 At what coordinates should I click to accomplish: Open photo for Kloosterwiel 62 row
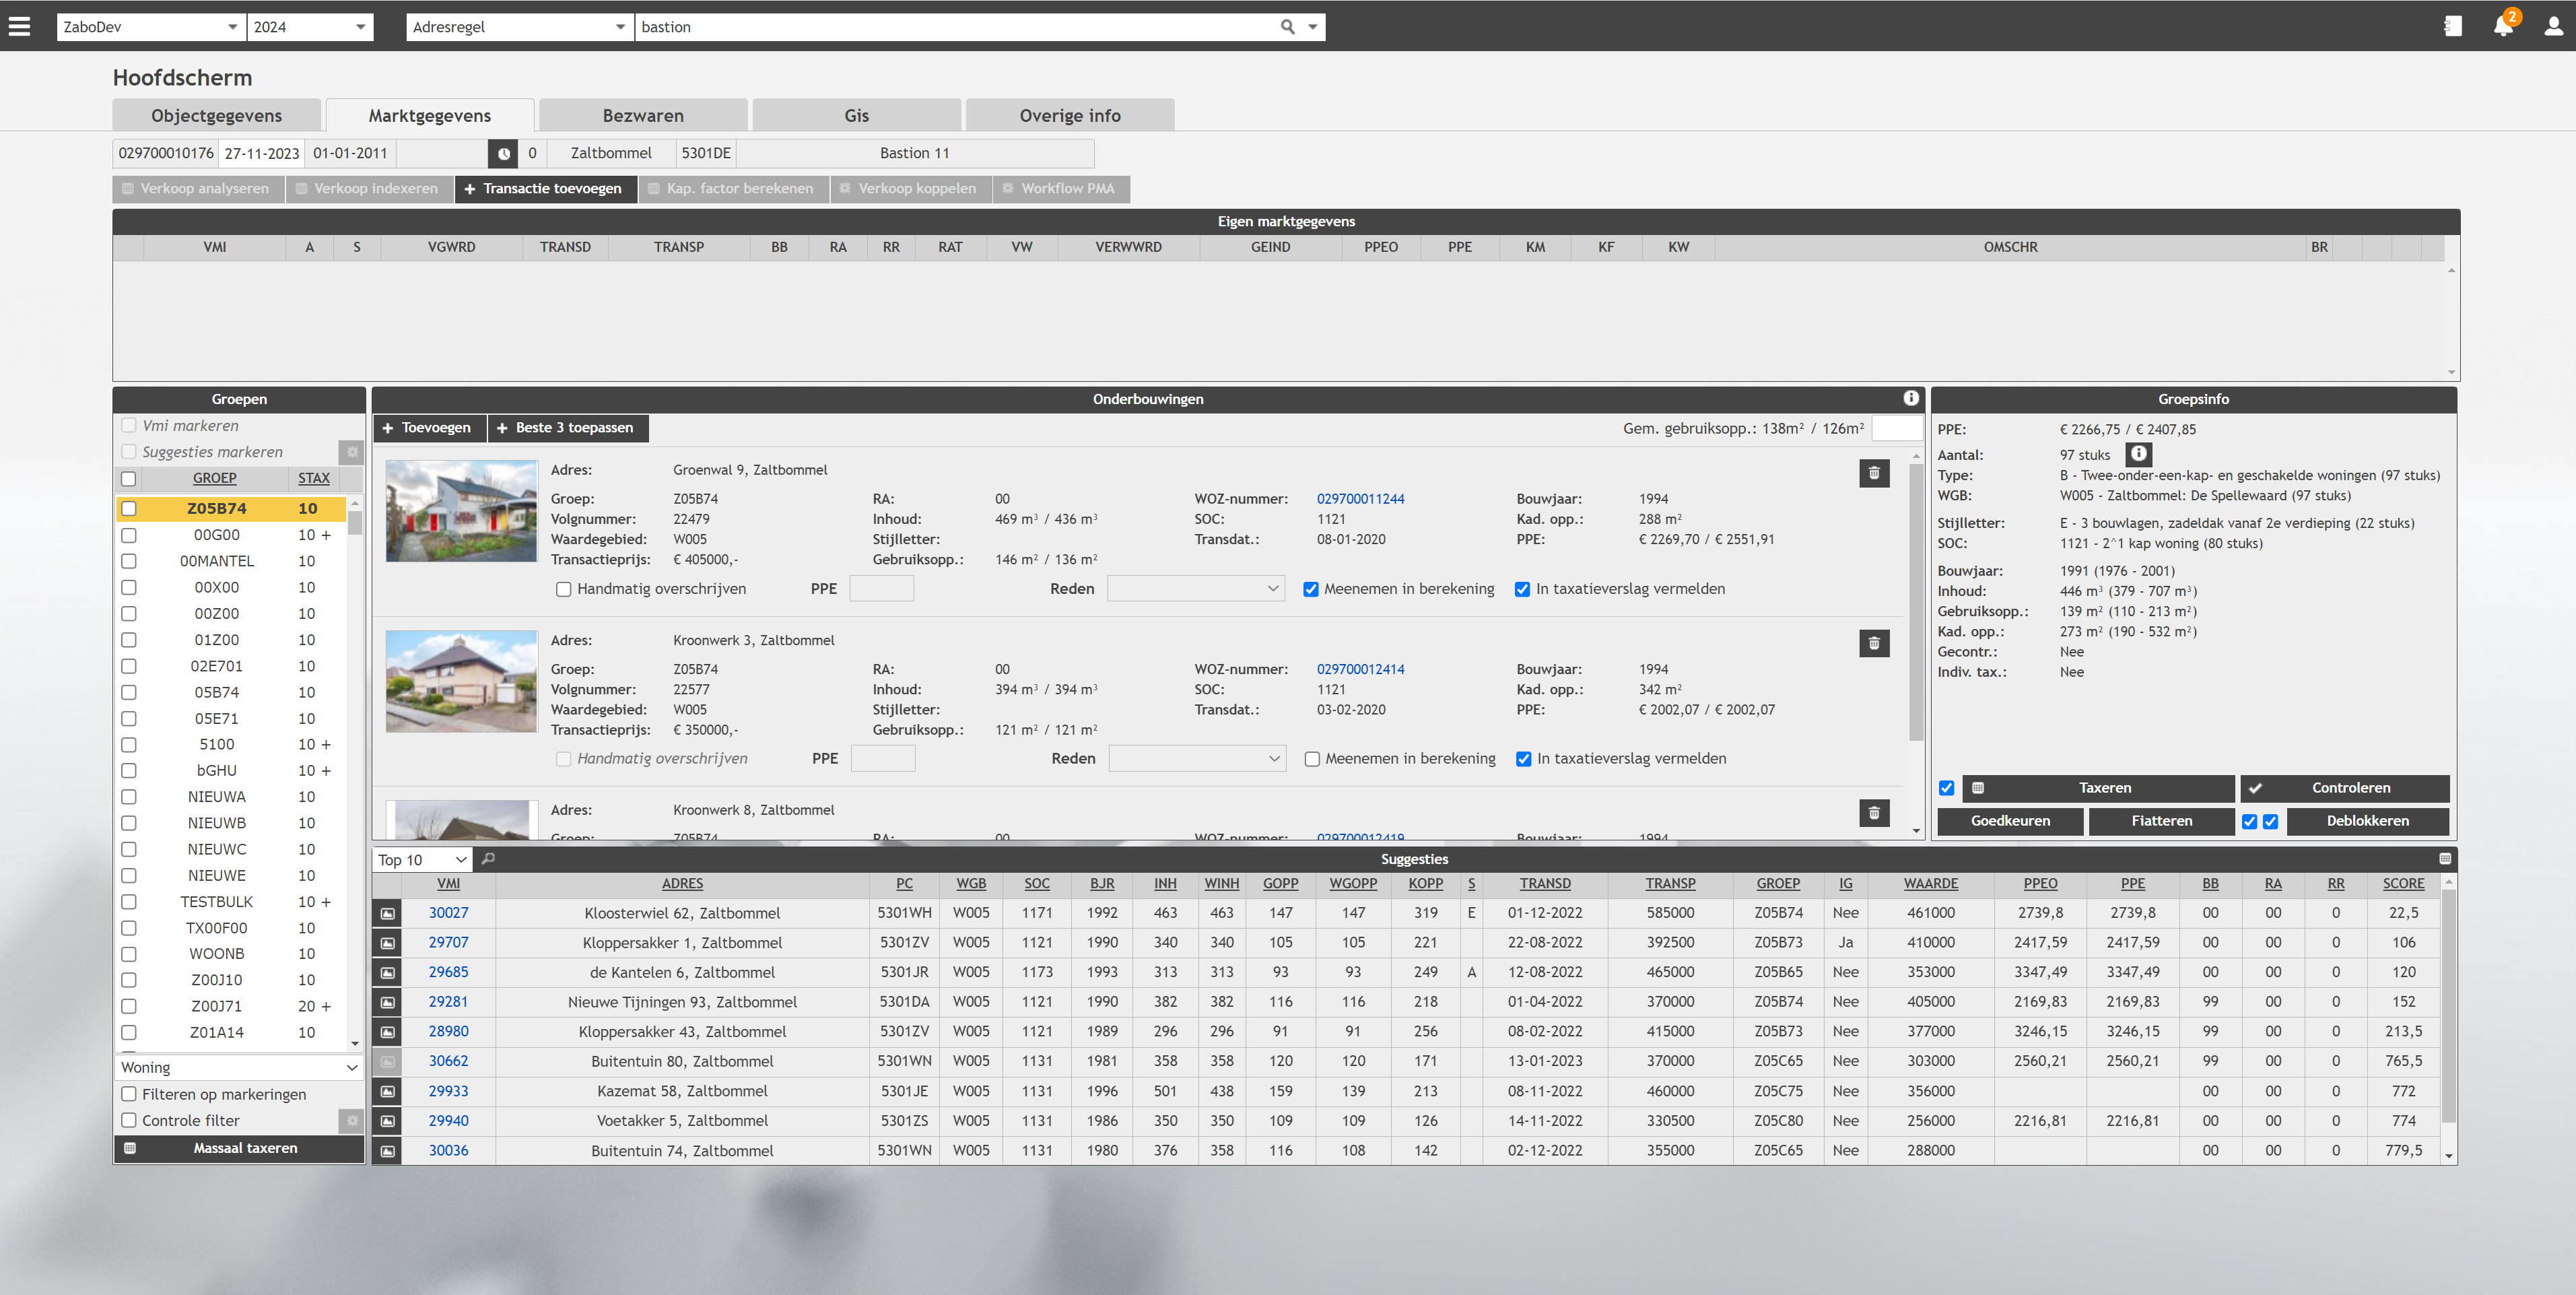click(388, 913)
